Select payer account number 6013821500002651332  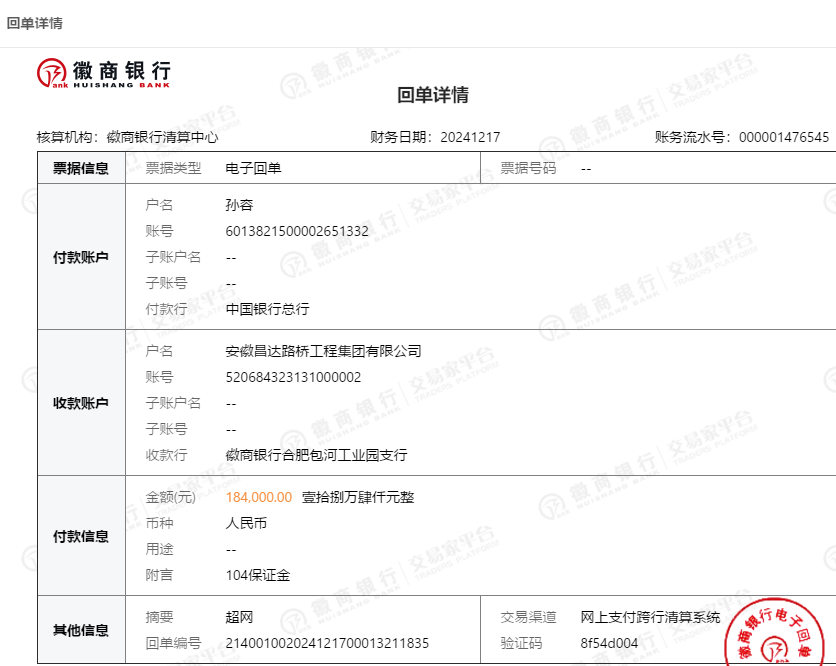(297, 231)
